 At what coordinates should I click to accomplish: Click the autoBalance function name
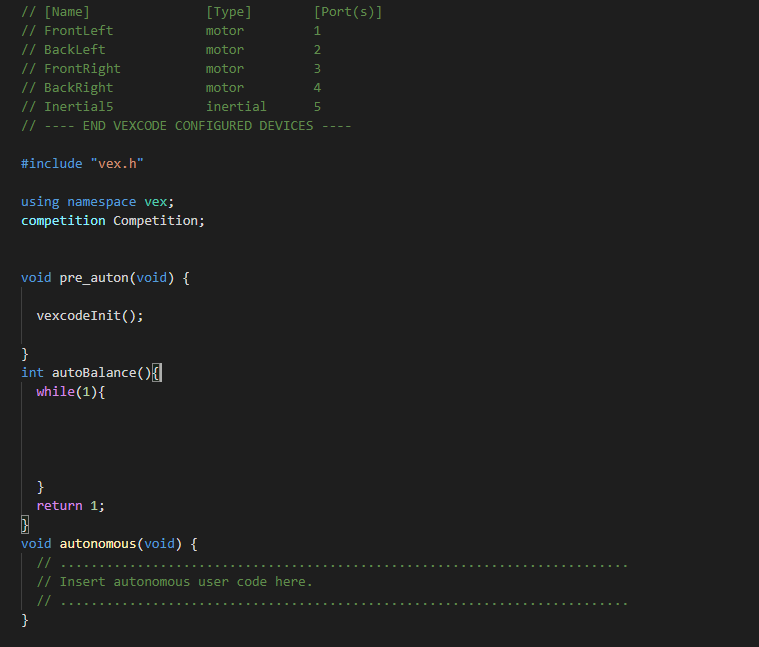pos(94,372)
